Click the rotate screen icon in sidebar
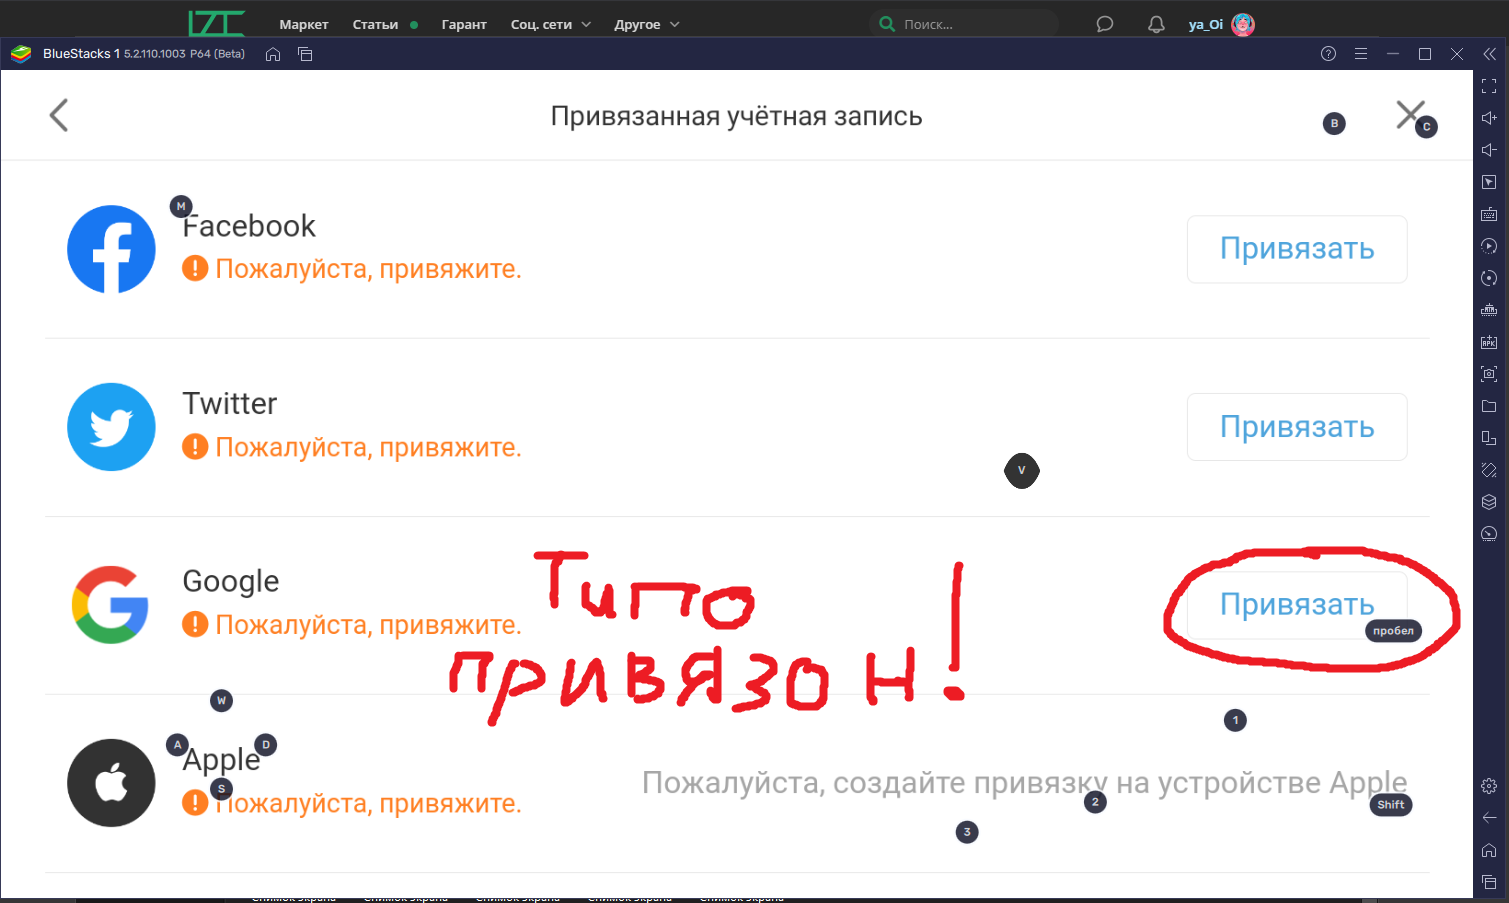This screenshot has height=903, width=1509. click(x=1489, y=470)
